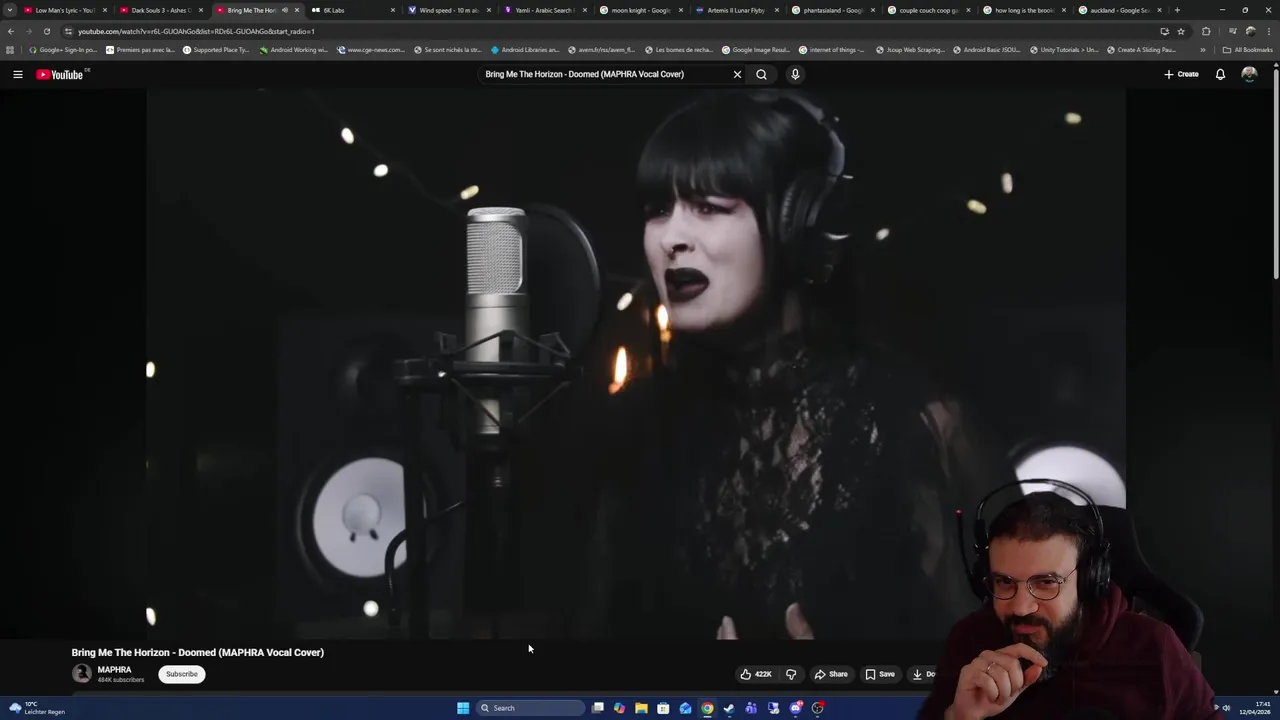The width and height of the screenshot is (1280, 720).
Task: Save the video to a playlist
Action: pyautogui.click(x=880, y=674)
